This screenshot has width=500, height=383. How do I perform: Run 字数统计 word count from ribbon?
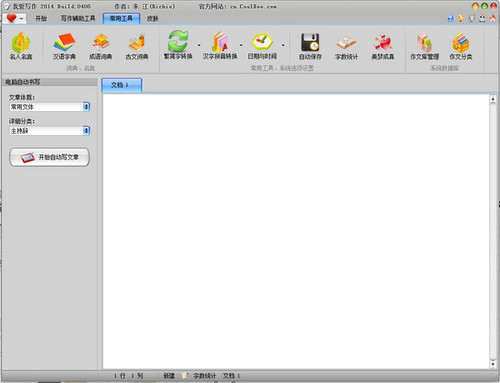point(346,46)
